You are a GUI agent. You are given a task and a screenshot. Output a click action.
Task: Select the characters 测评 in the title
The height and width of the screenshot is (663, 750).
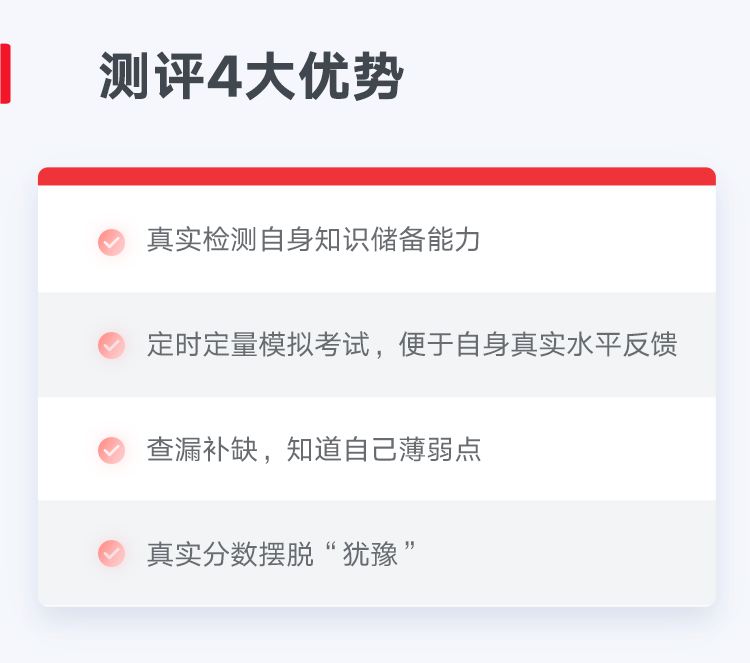[152, 76]
